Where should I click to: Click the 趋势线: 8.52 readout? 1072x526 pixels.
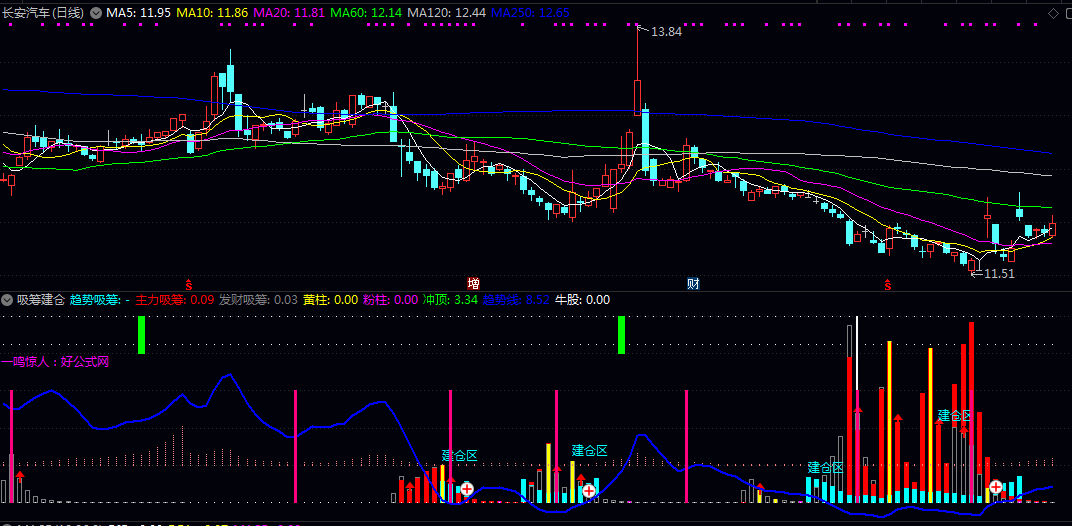pos(516,300)
